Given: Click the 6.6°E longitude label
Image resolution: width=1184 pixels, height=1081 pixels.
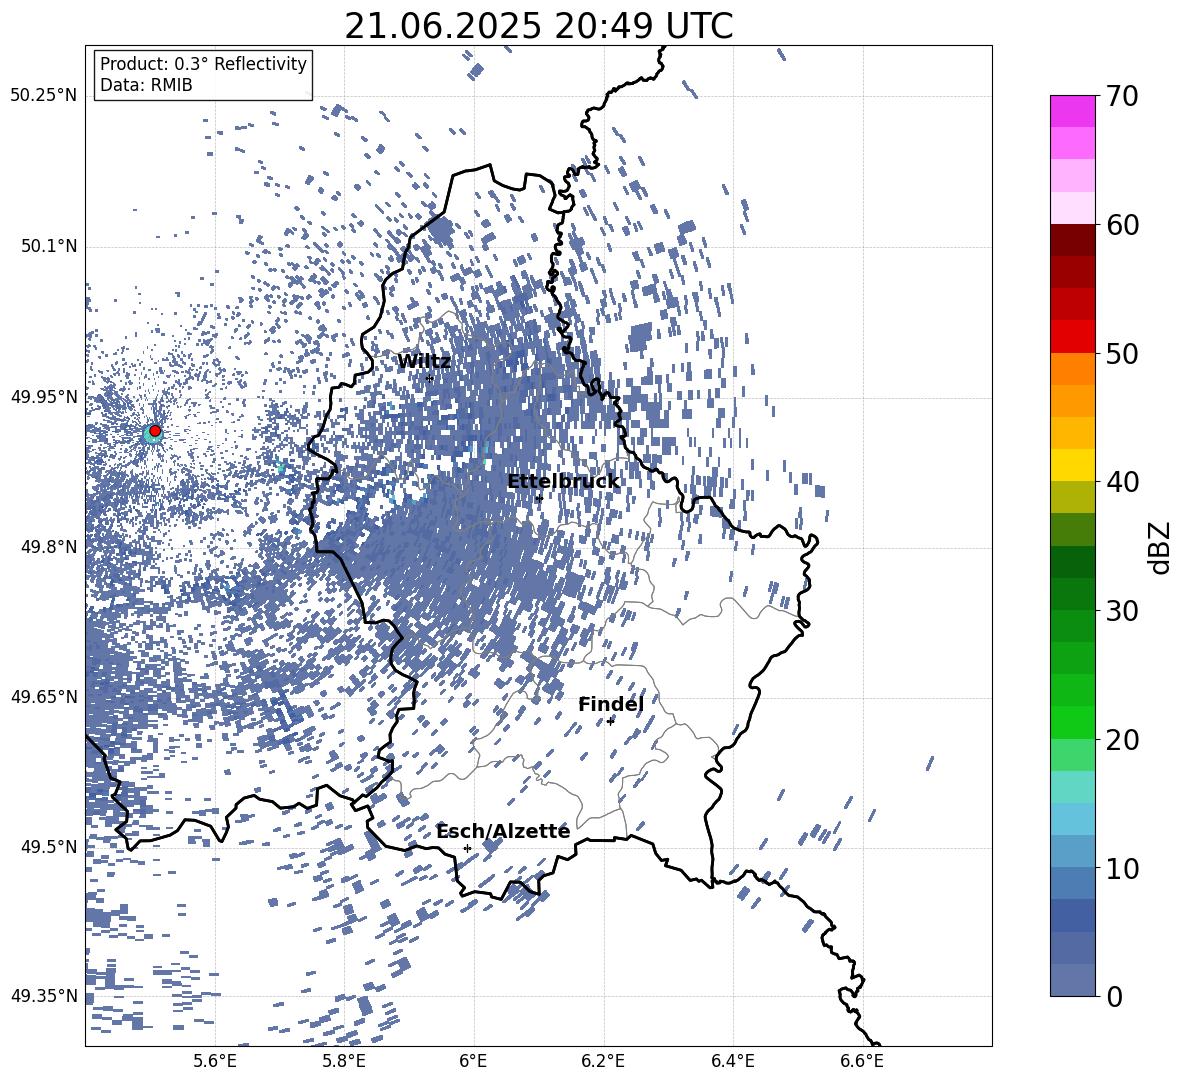Looking at the screenshot, I should tap(862, 1061).
